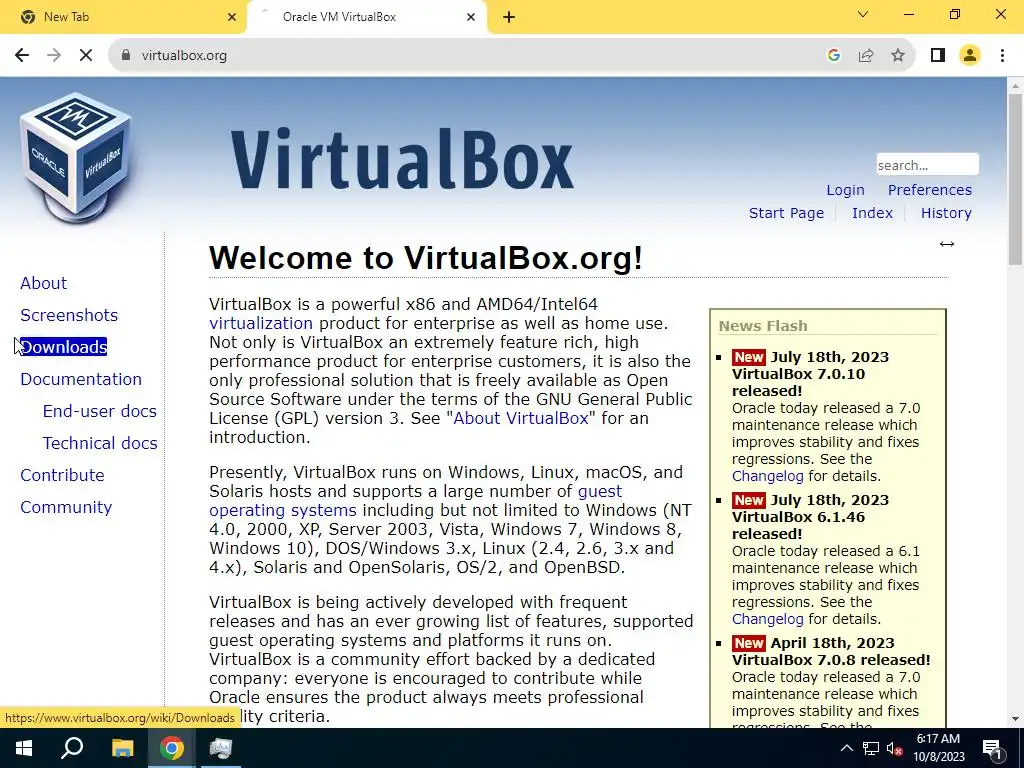Viewport: 1024px width, 768px height.
Task: Open the "About VirtualBox" link
Action: 520,418
